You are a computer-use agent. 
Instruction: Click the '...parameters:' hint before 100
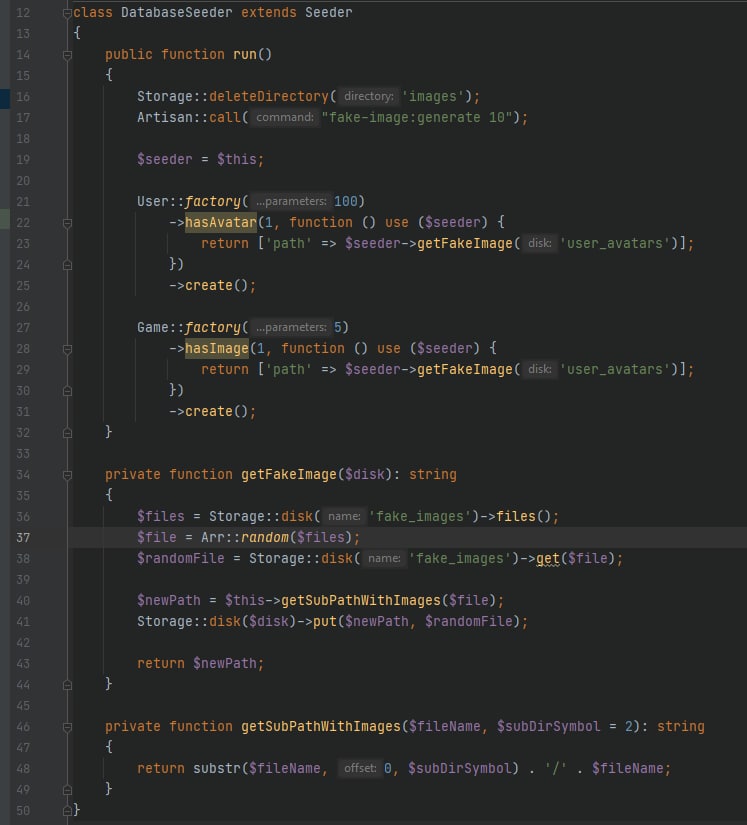[291, 201]
